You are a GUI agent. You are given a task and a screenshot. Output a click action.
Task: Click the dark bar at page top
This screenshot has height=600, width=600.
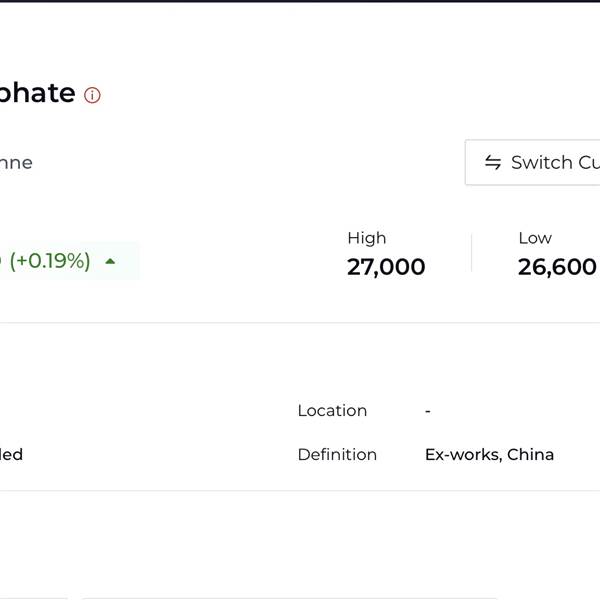(x=300, y=1)
